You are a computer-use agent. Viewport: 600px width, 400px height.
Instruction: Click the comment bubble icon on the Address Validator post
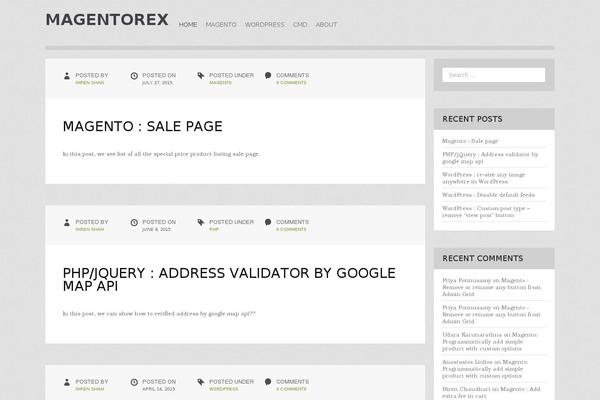pos(268,222)
